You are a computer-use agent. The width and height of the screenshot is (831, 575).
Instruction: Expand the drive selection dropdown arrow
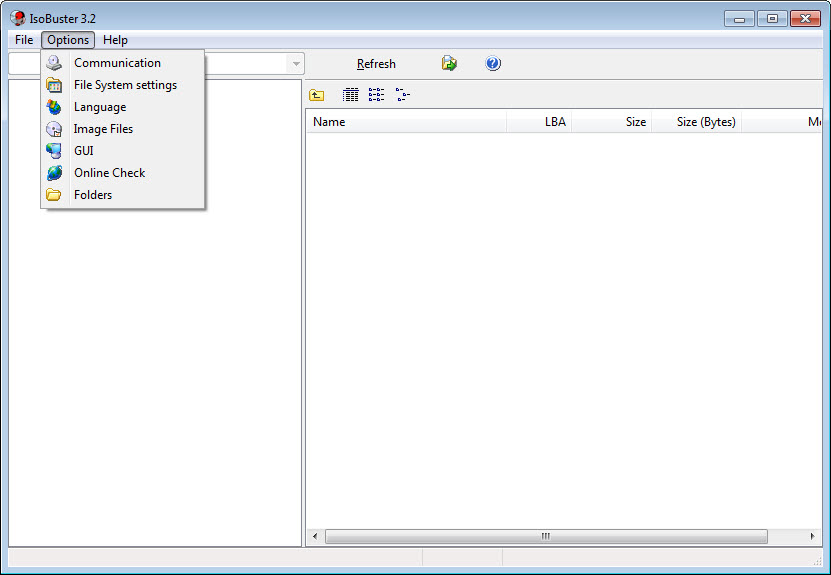pyautogui.click(x=296, y=64)
